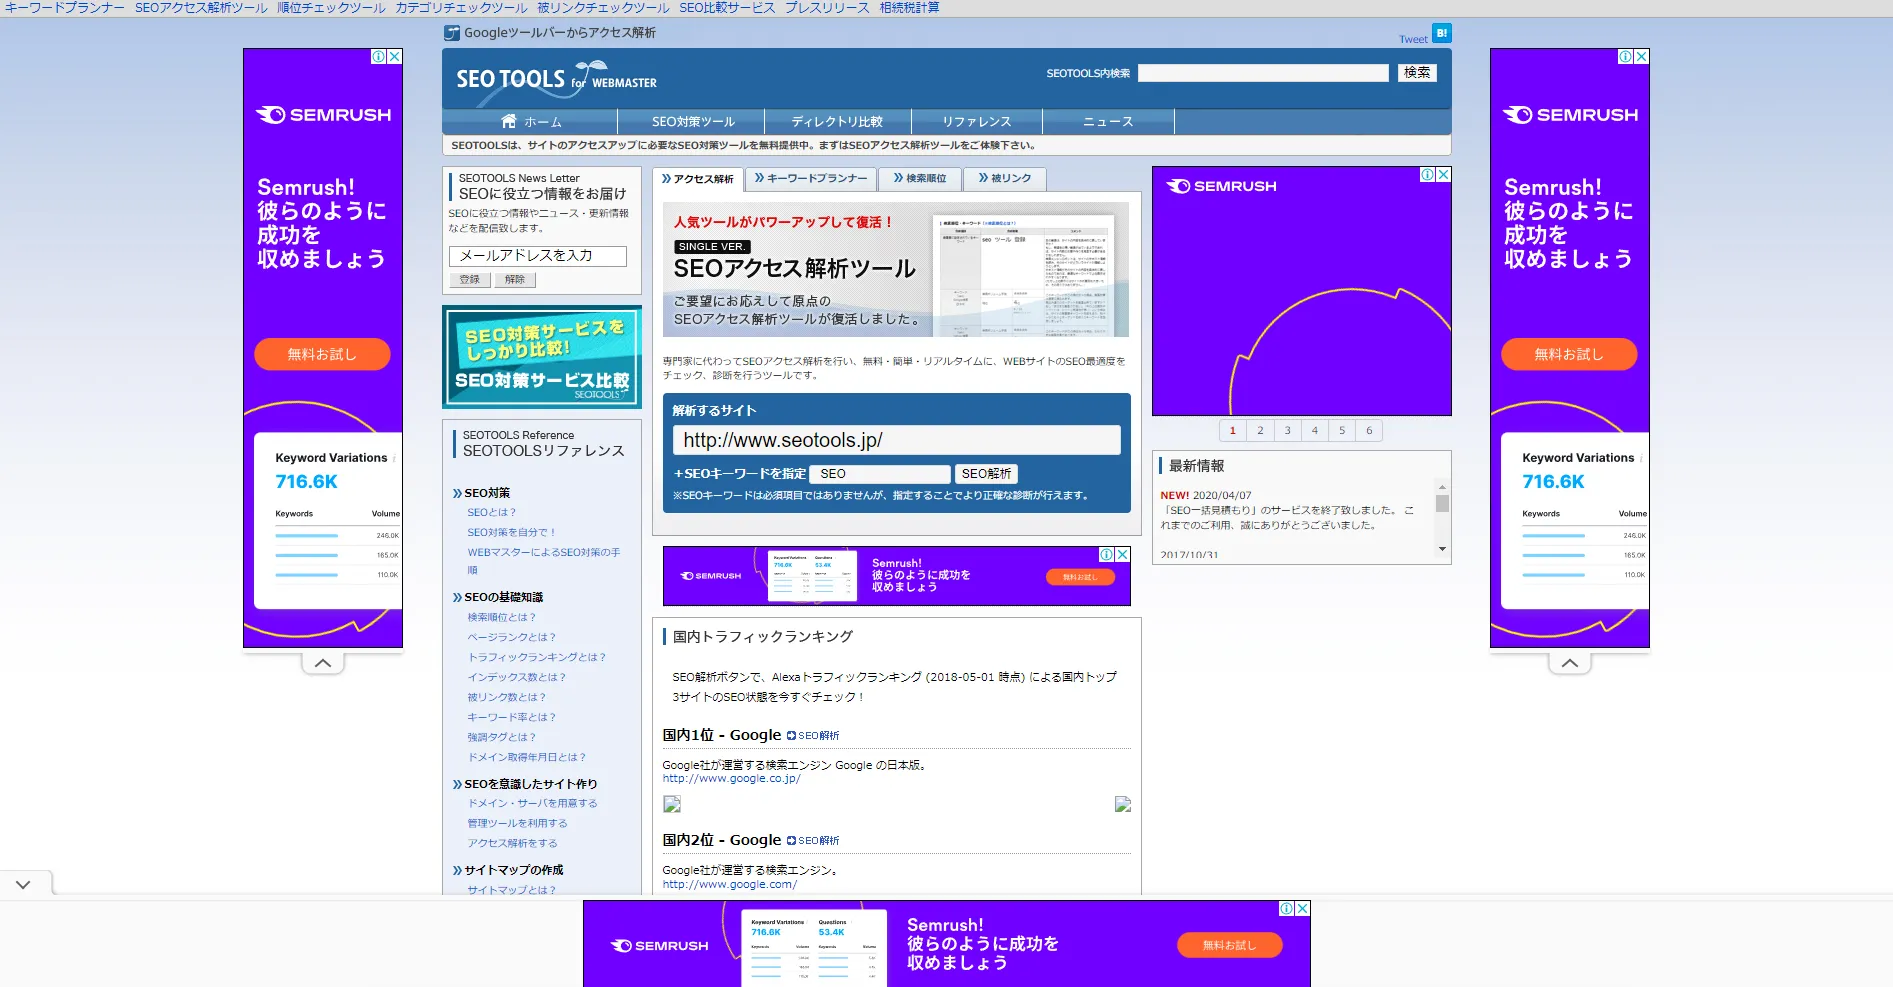Open リファレンス navigation menu
This screenshot has height=987, width=1893.
[977, 122]
